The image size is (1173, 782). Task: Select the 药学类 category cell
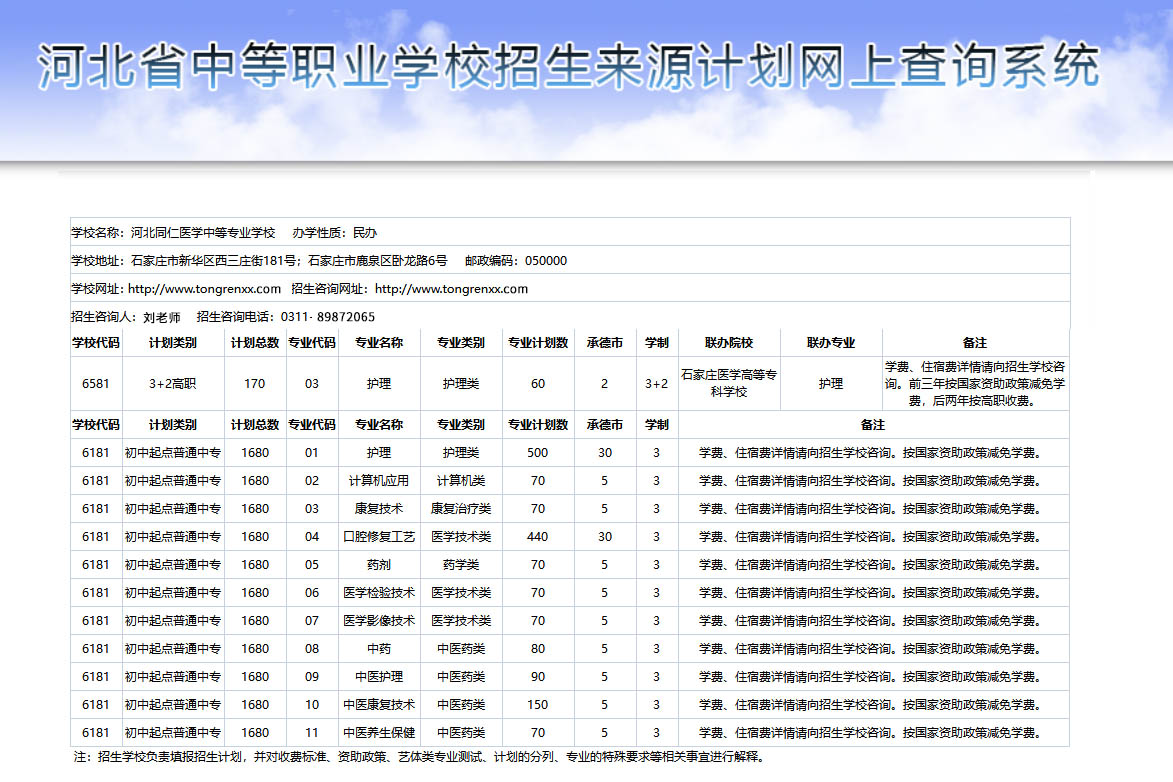461,565
